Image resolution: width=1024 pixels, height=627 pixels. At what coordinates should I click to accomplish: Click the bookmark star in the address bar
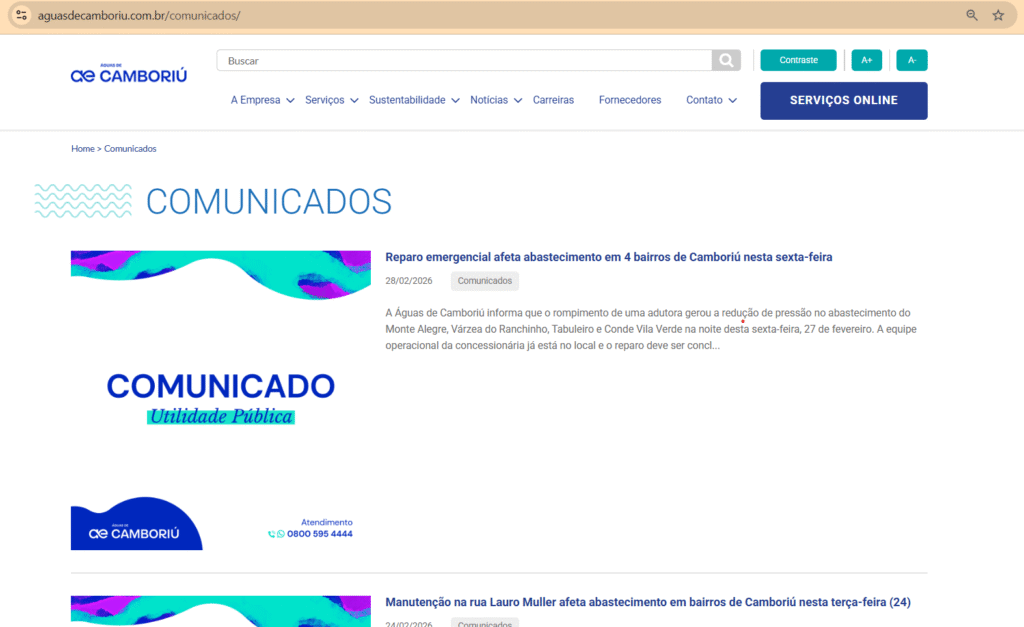[997, 15]
